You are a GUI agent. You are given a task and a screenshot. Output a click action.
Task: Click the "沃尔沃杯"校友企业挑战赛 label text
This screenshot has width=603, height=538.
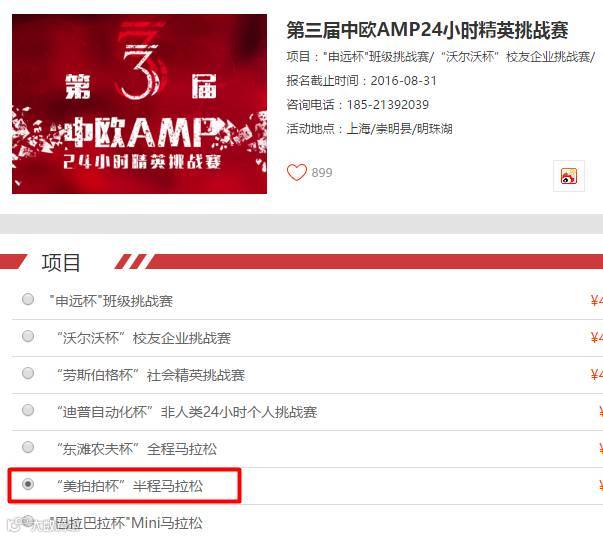point(143,338)
